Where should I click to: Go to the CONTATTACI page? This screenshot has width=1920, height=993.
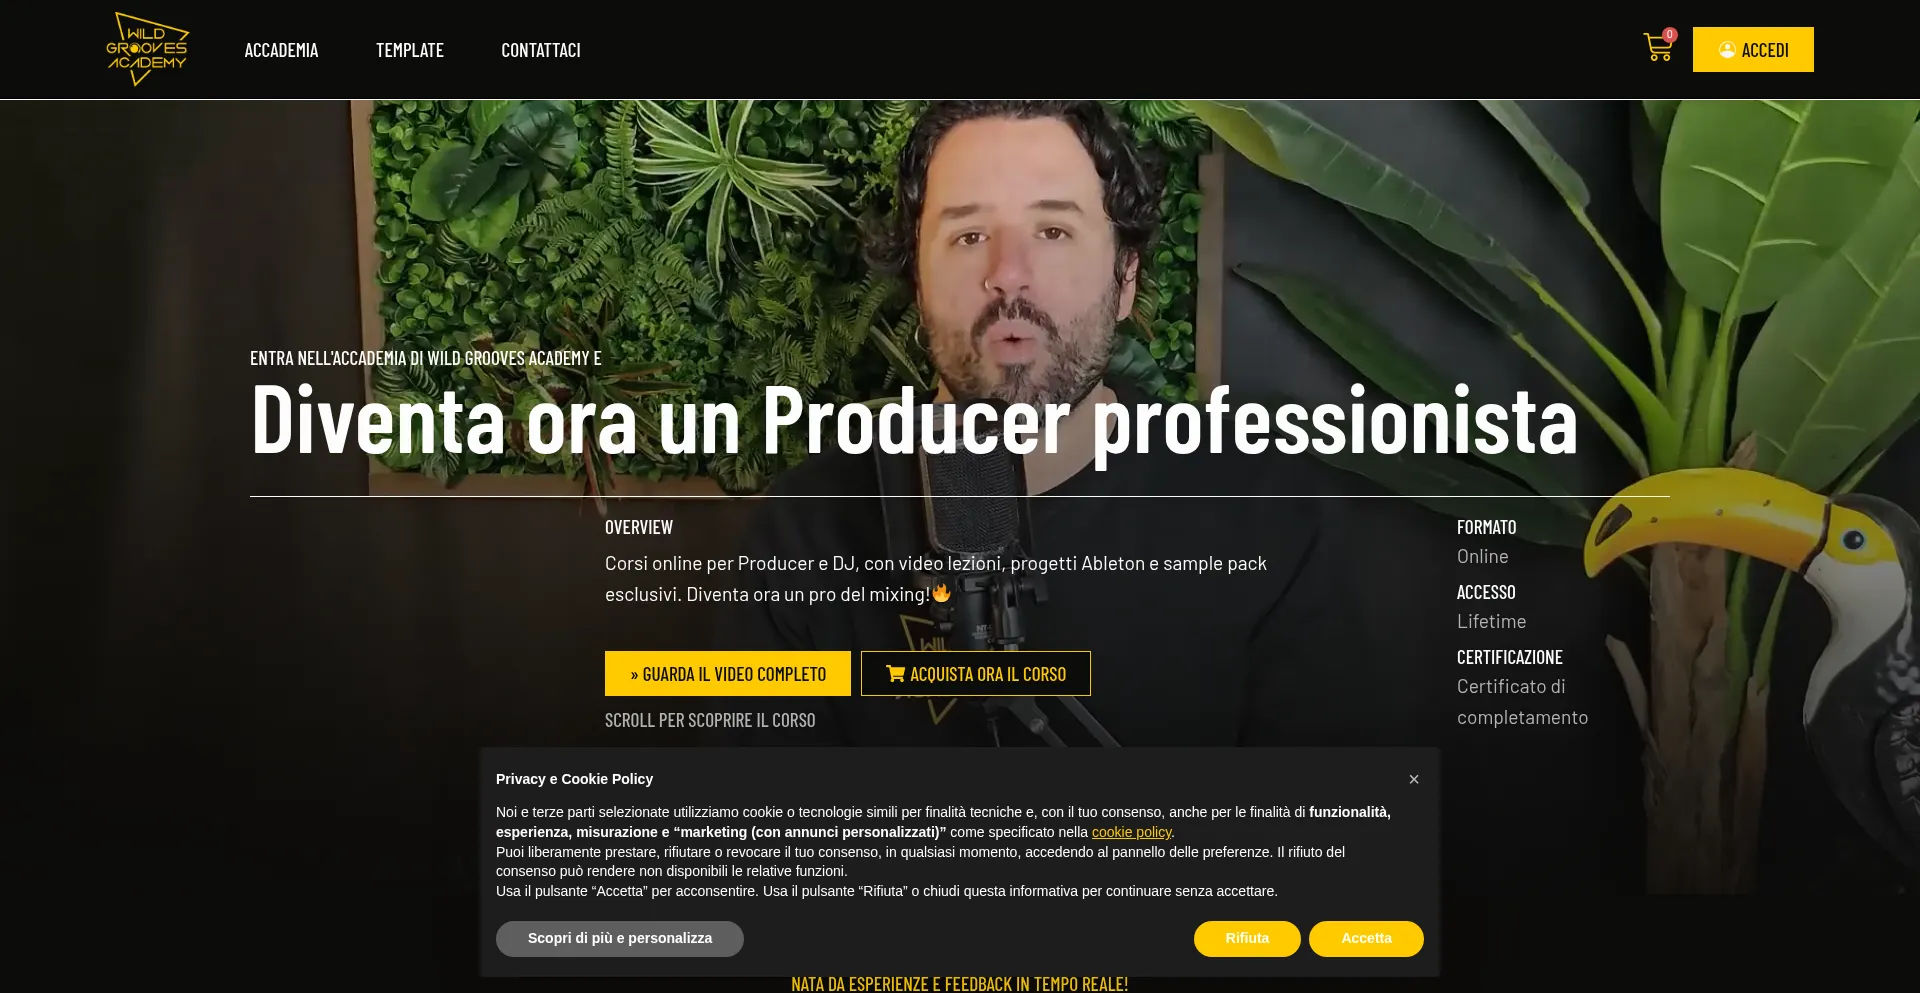pos(540,50)
